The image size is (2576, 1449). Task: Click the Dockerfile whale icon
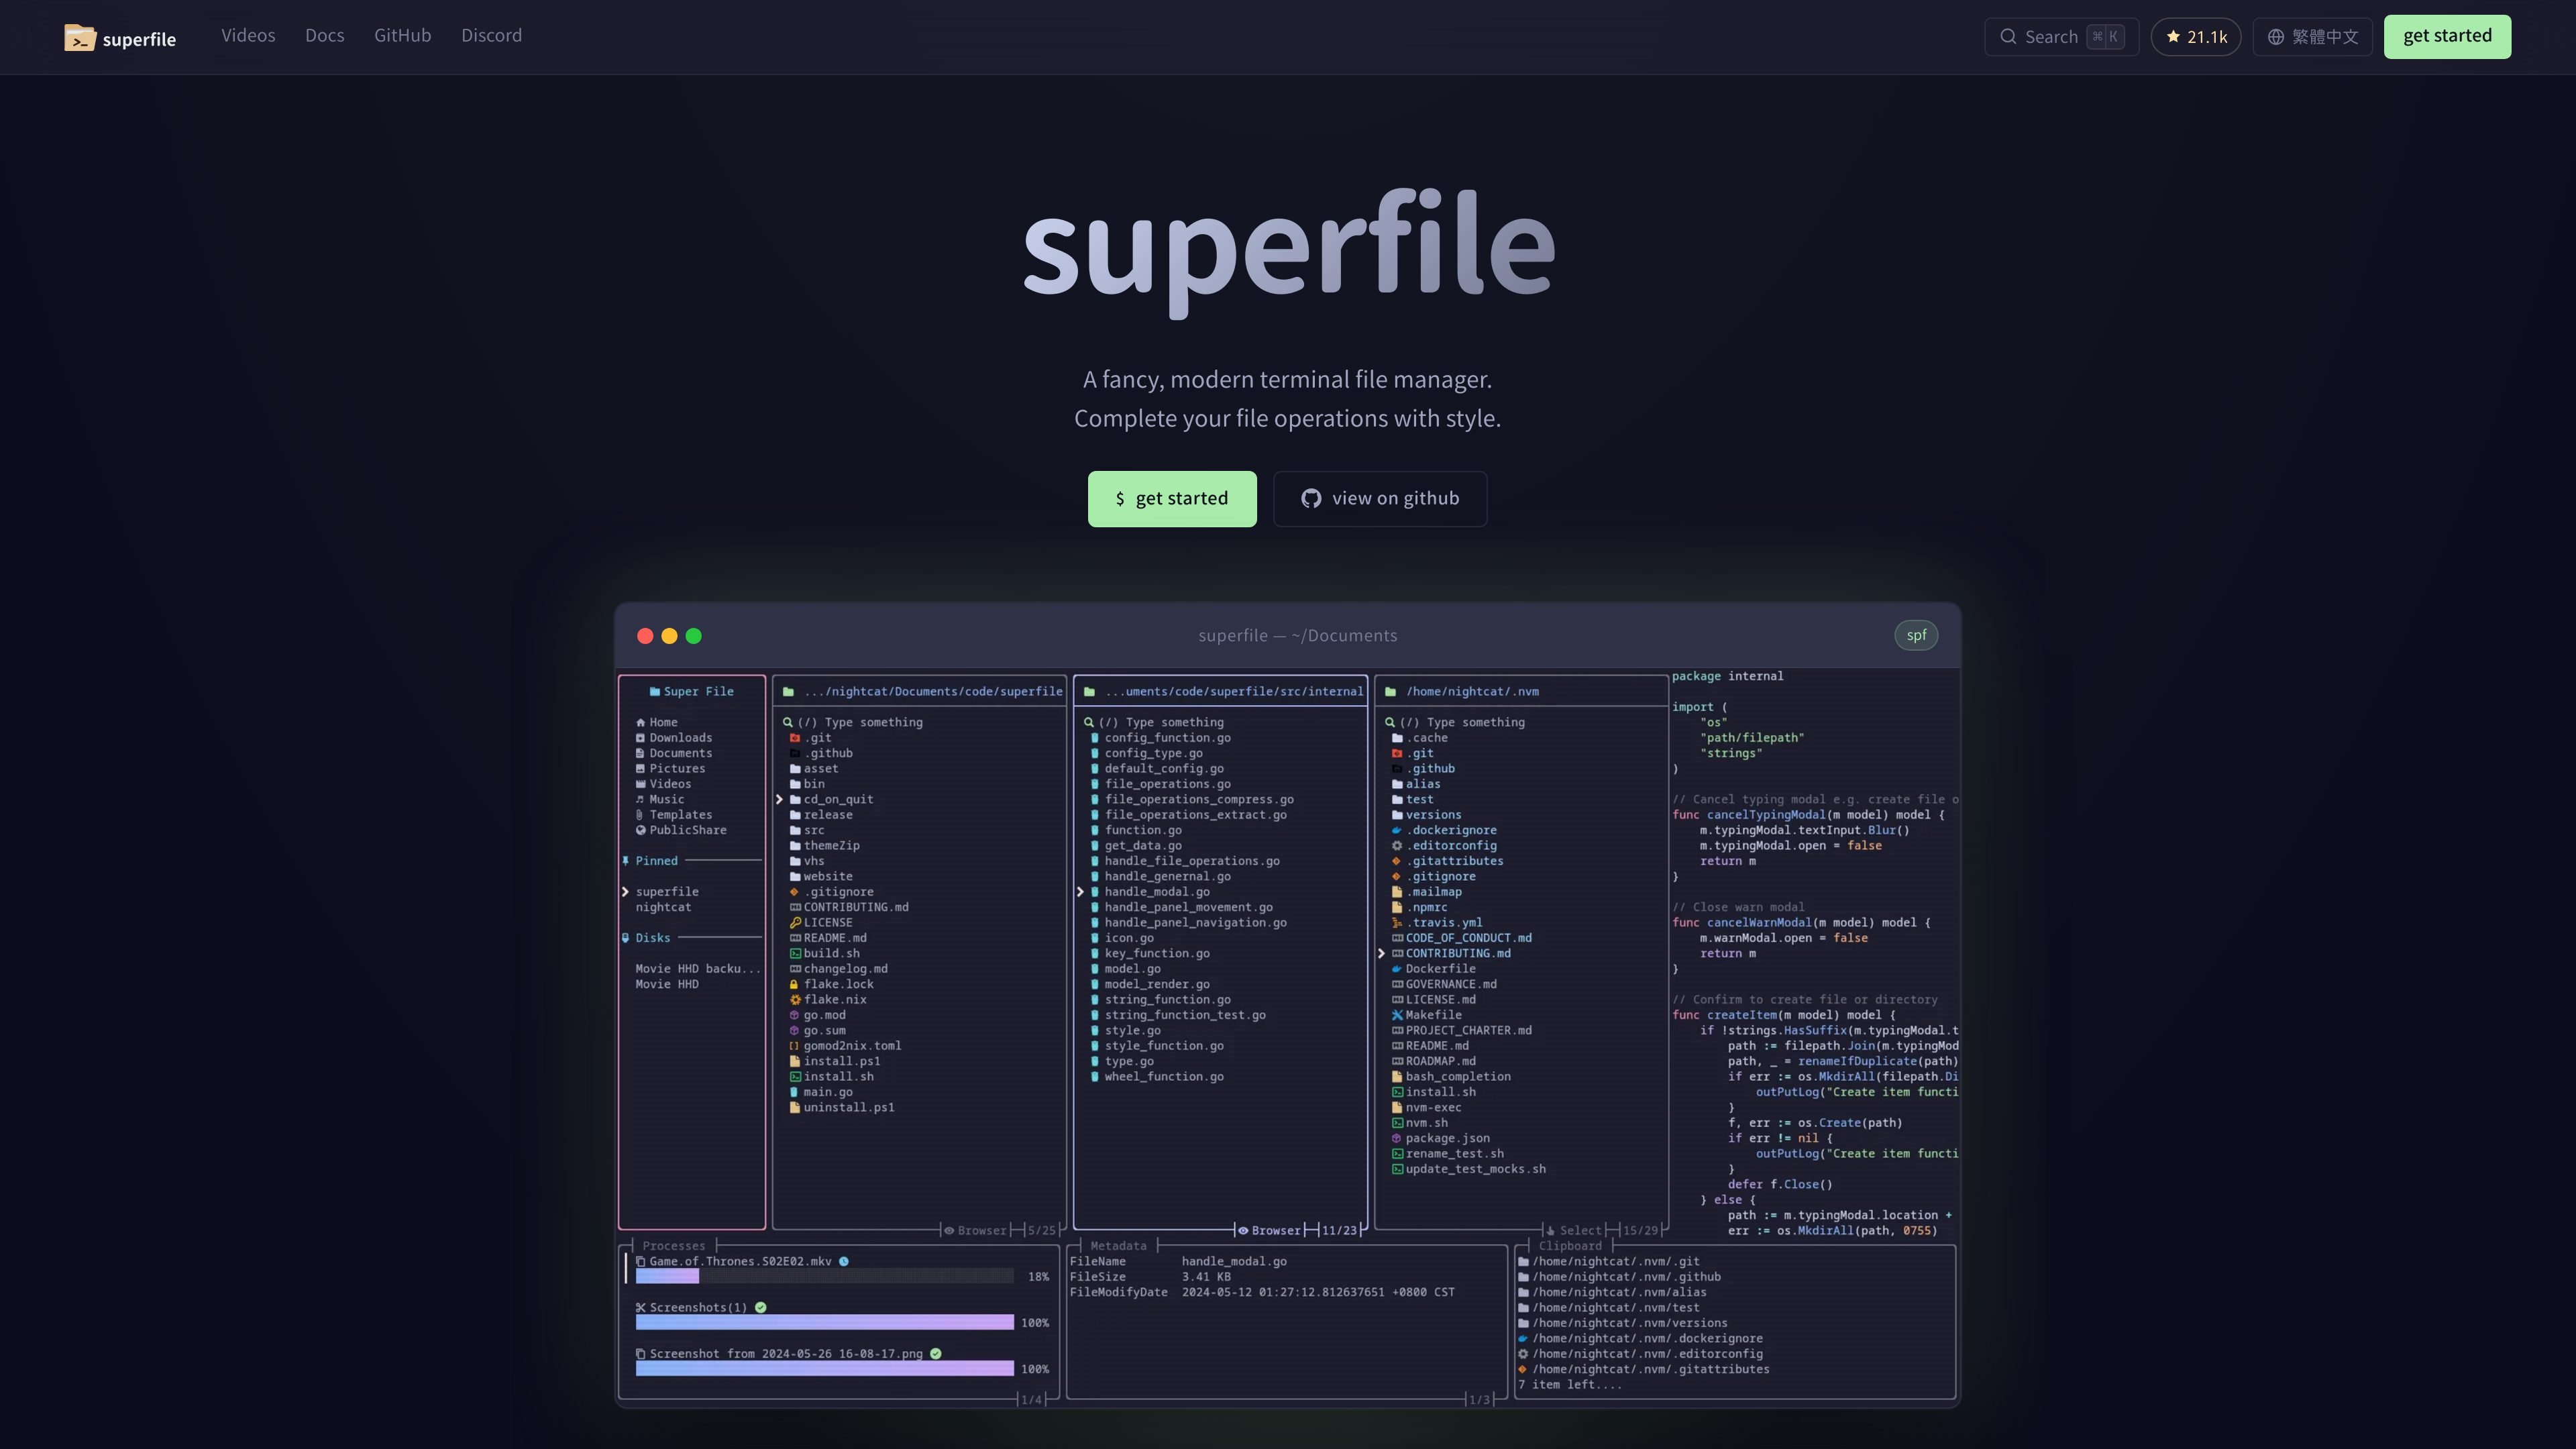coord(1397,969)
